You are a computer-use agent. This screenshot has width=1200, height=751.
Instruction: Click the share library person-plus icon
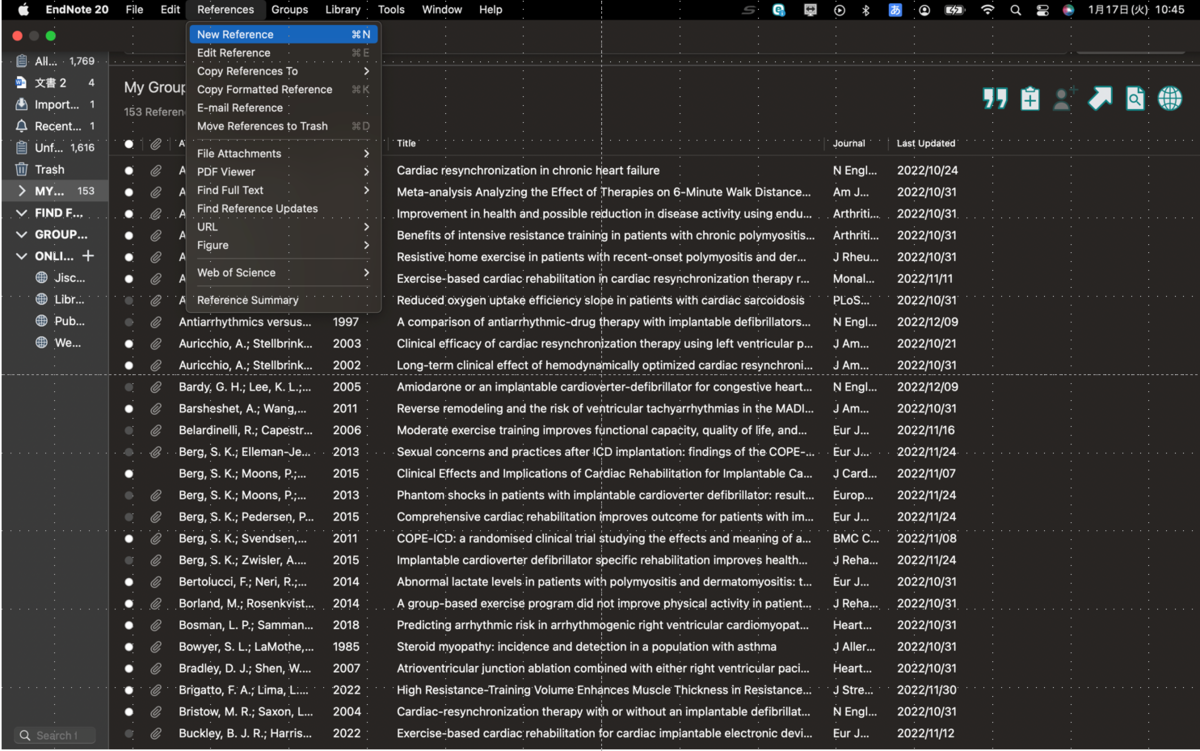(x=1065, y=98)
